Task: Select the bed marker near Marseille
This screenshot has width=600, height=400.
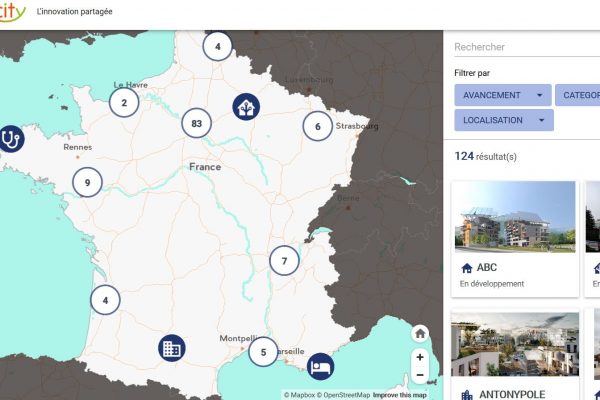Action: pyautogui.click(x=320, y=366)
